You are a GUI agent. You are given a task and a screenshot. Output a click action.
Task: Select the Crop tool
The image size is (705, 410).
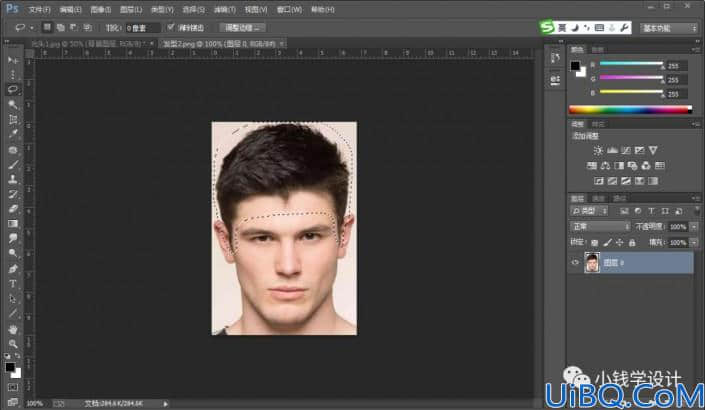13,119
